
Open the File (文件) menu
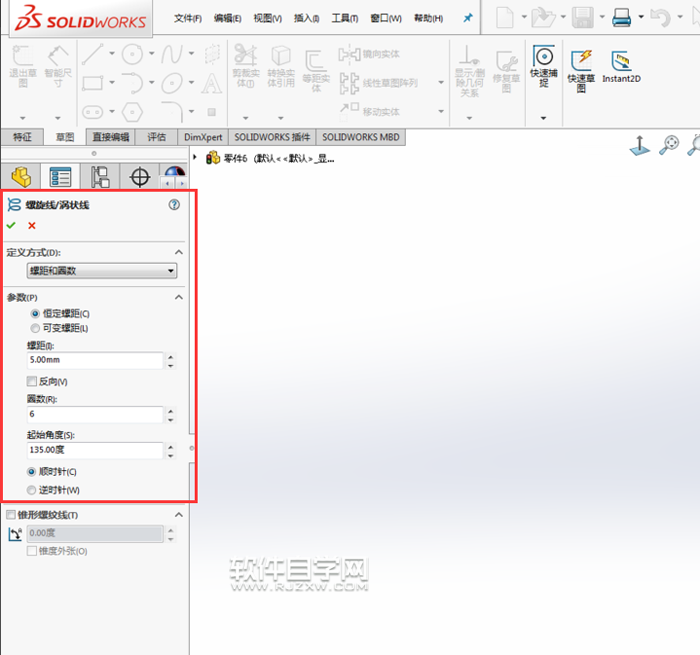[188, 18]
